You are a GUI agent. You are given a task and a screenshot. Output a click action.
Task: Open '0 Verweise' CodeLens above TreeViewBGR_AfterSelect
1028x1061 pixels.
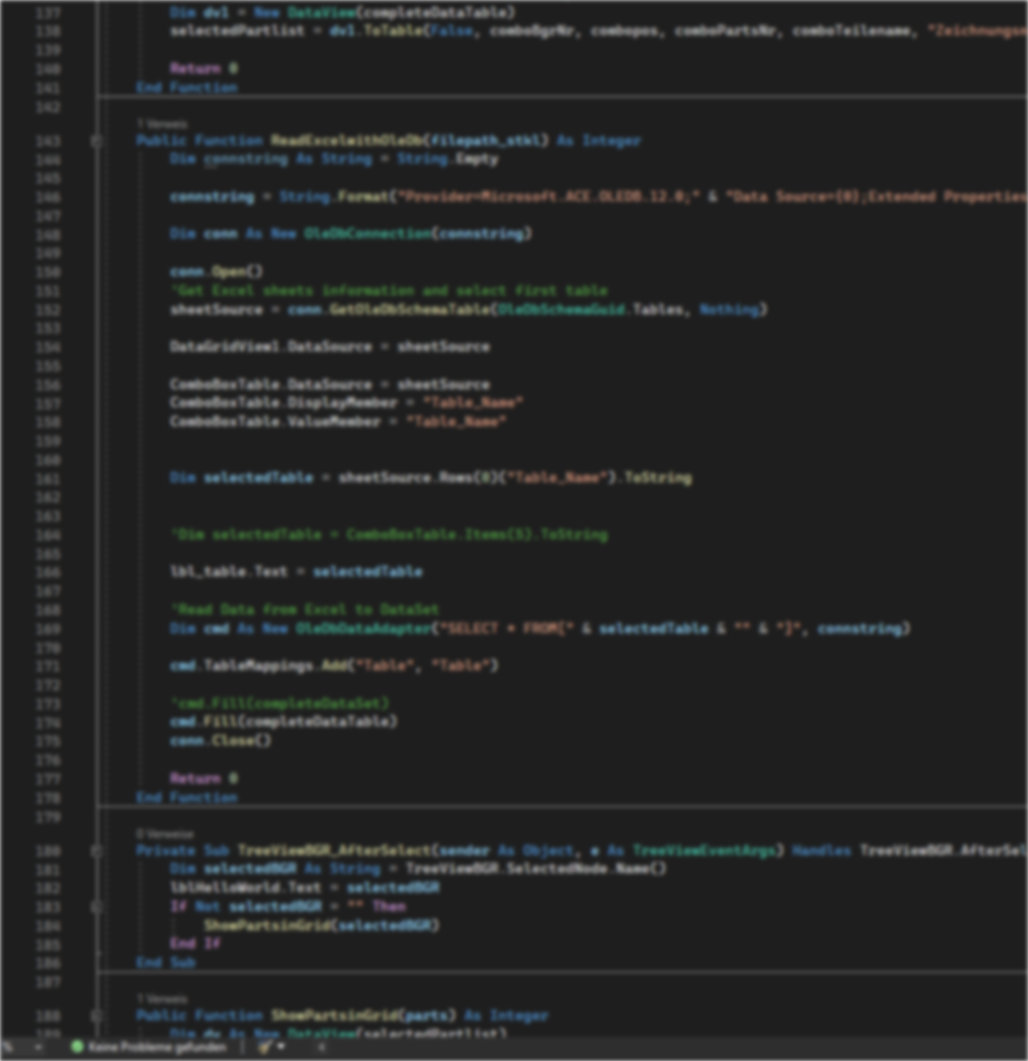[165, 833]
